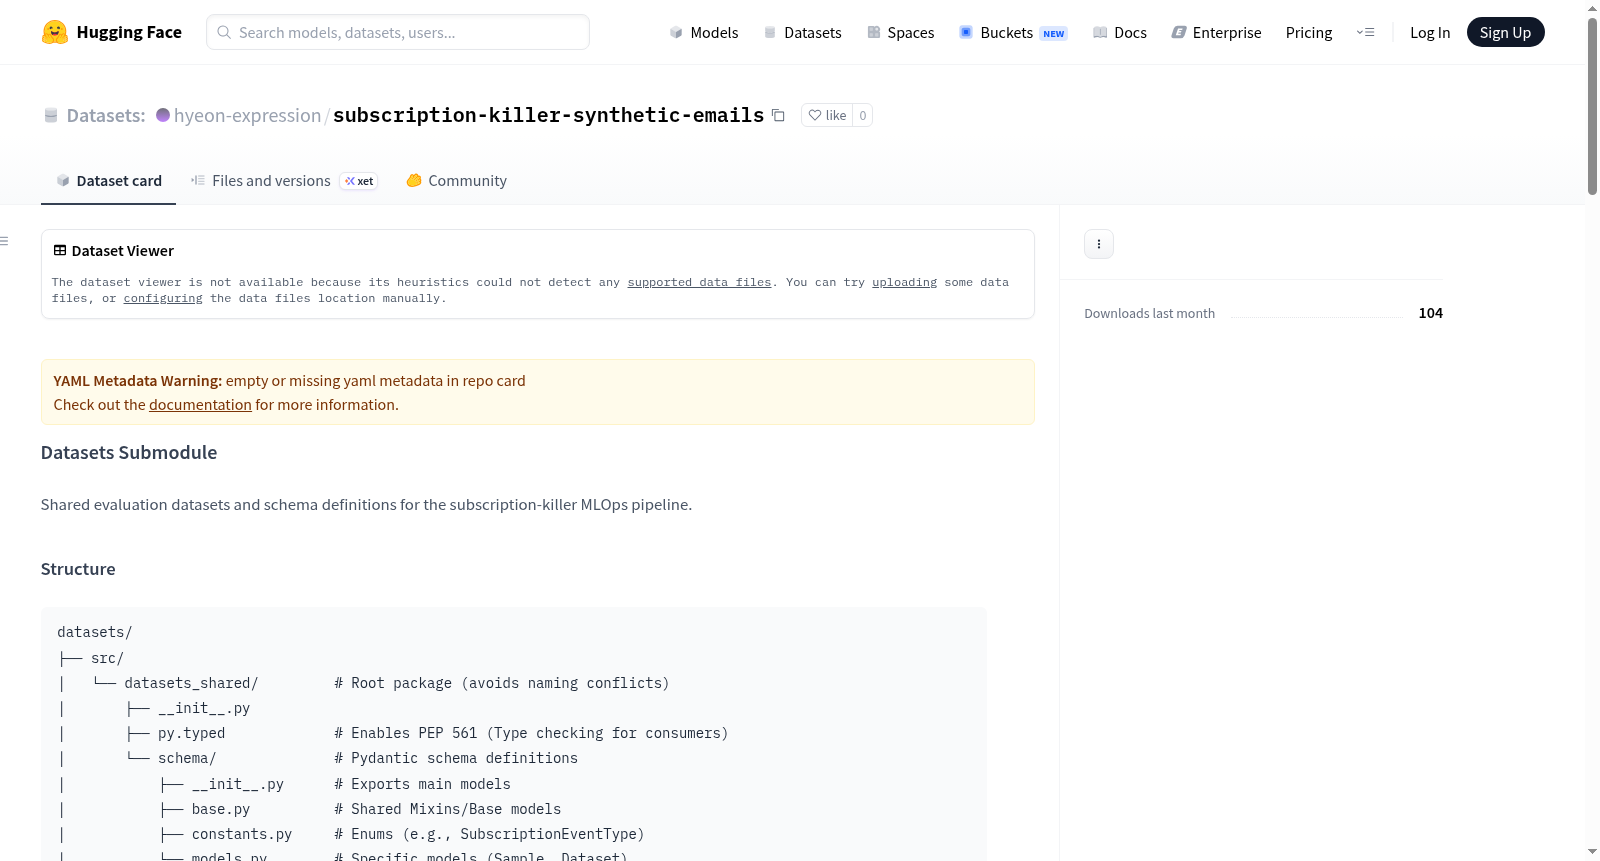This screenshot has width=1600, height=861.
Task: Click the Datasets breadcrumb label
Action: click(106, 115)
